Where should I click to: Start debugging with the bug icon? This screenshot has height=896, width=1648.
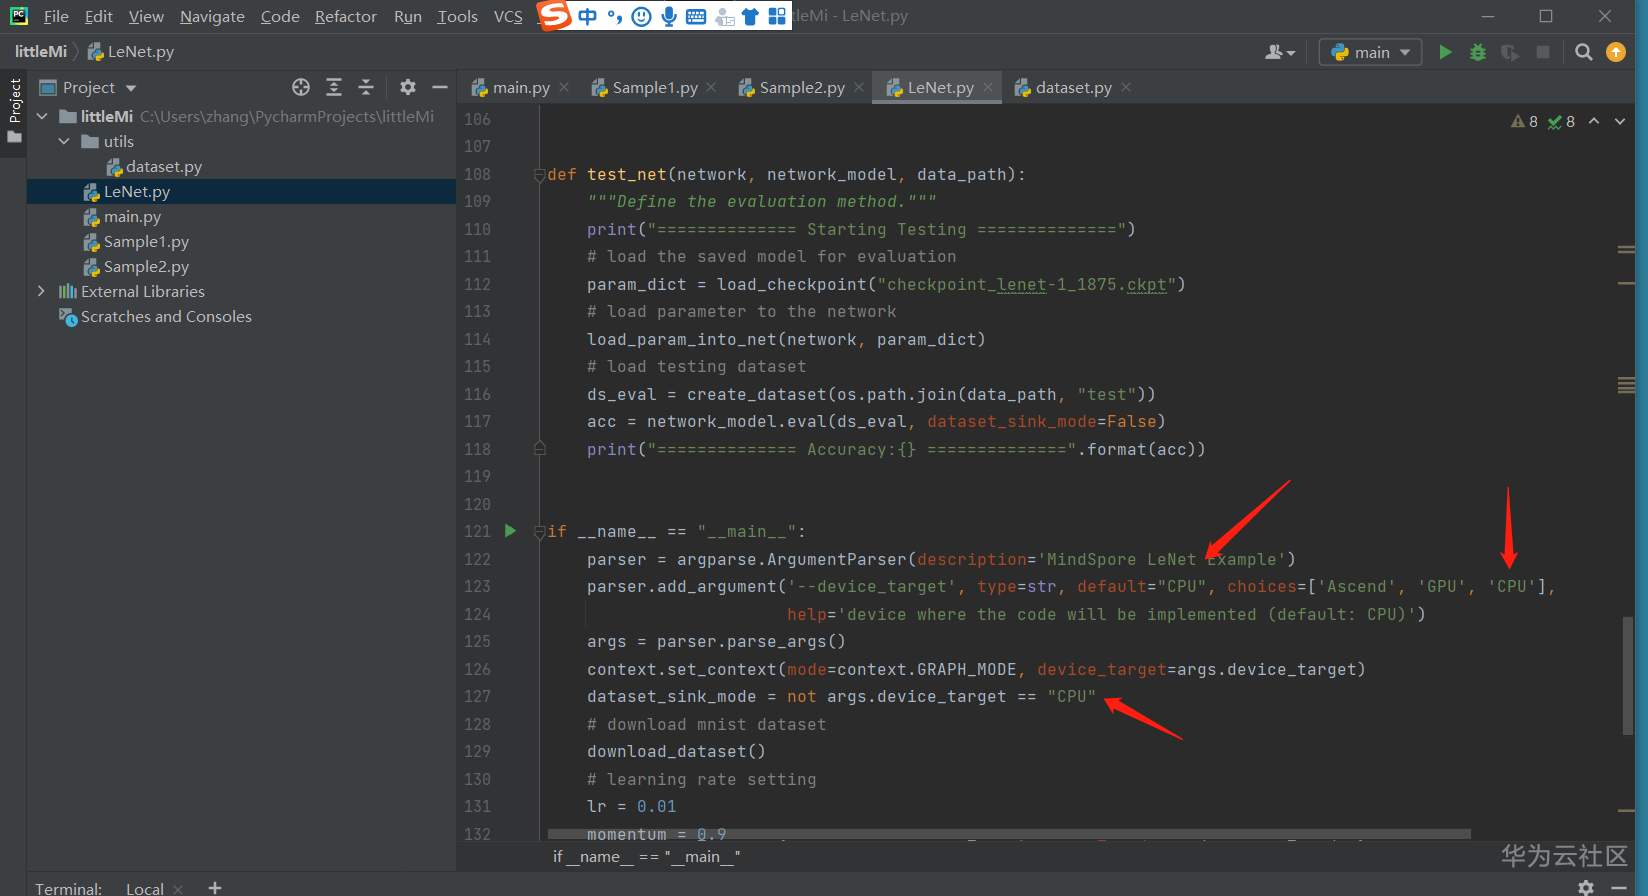1477,52
